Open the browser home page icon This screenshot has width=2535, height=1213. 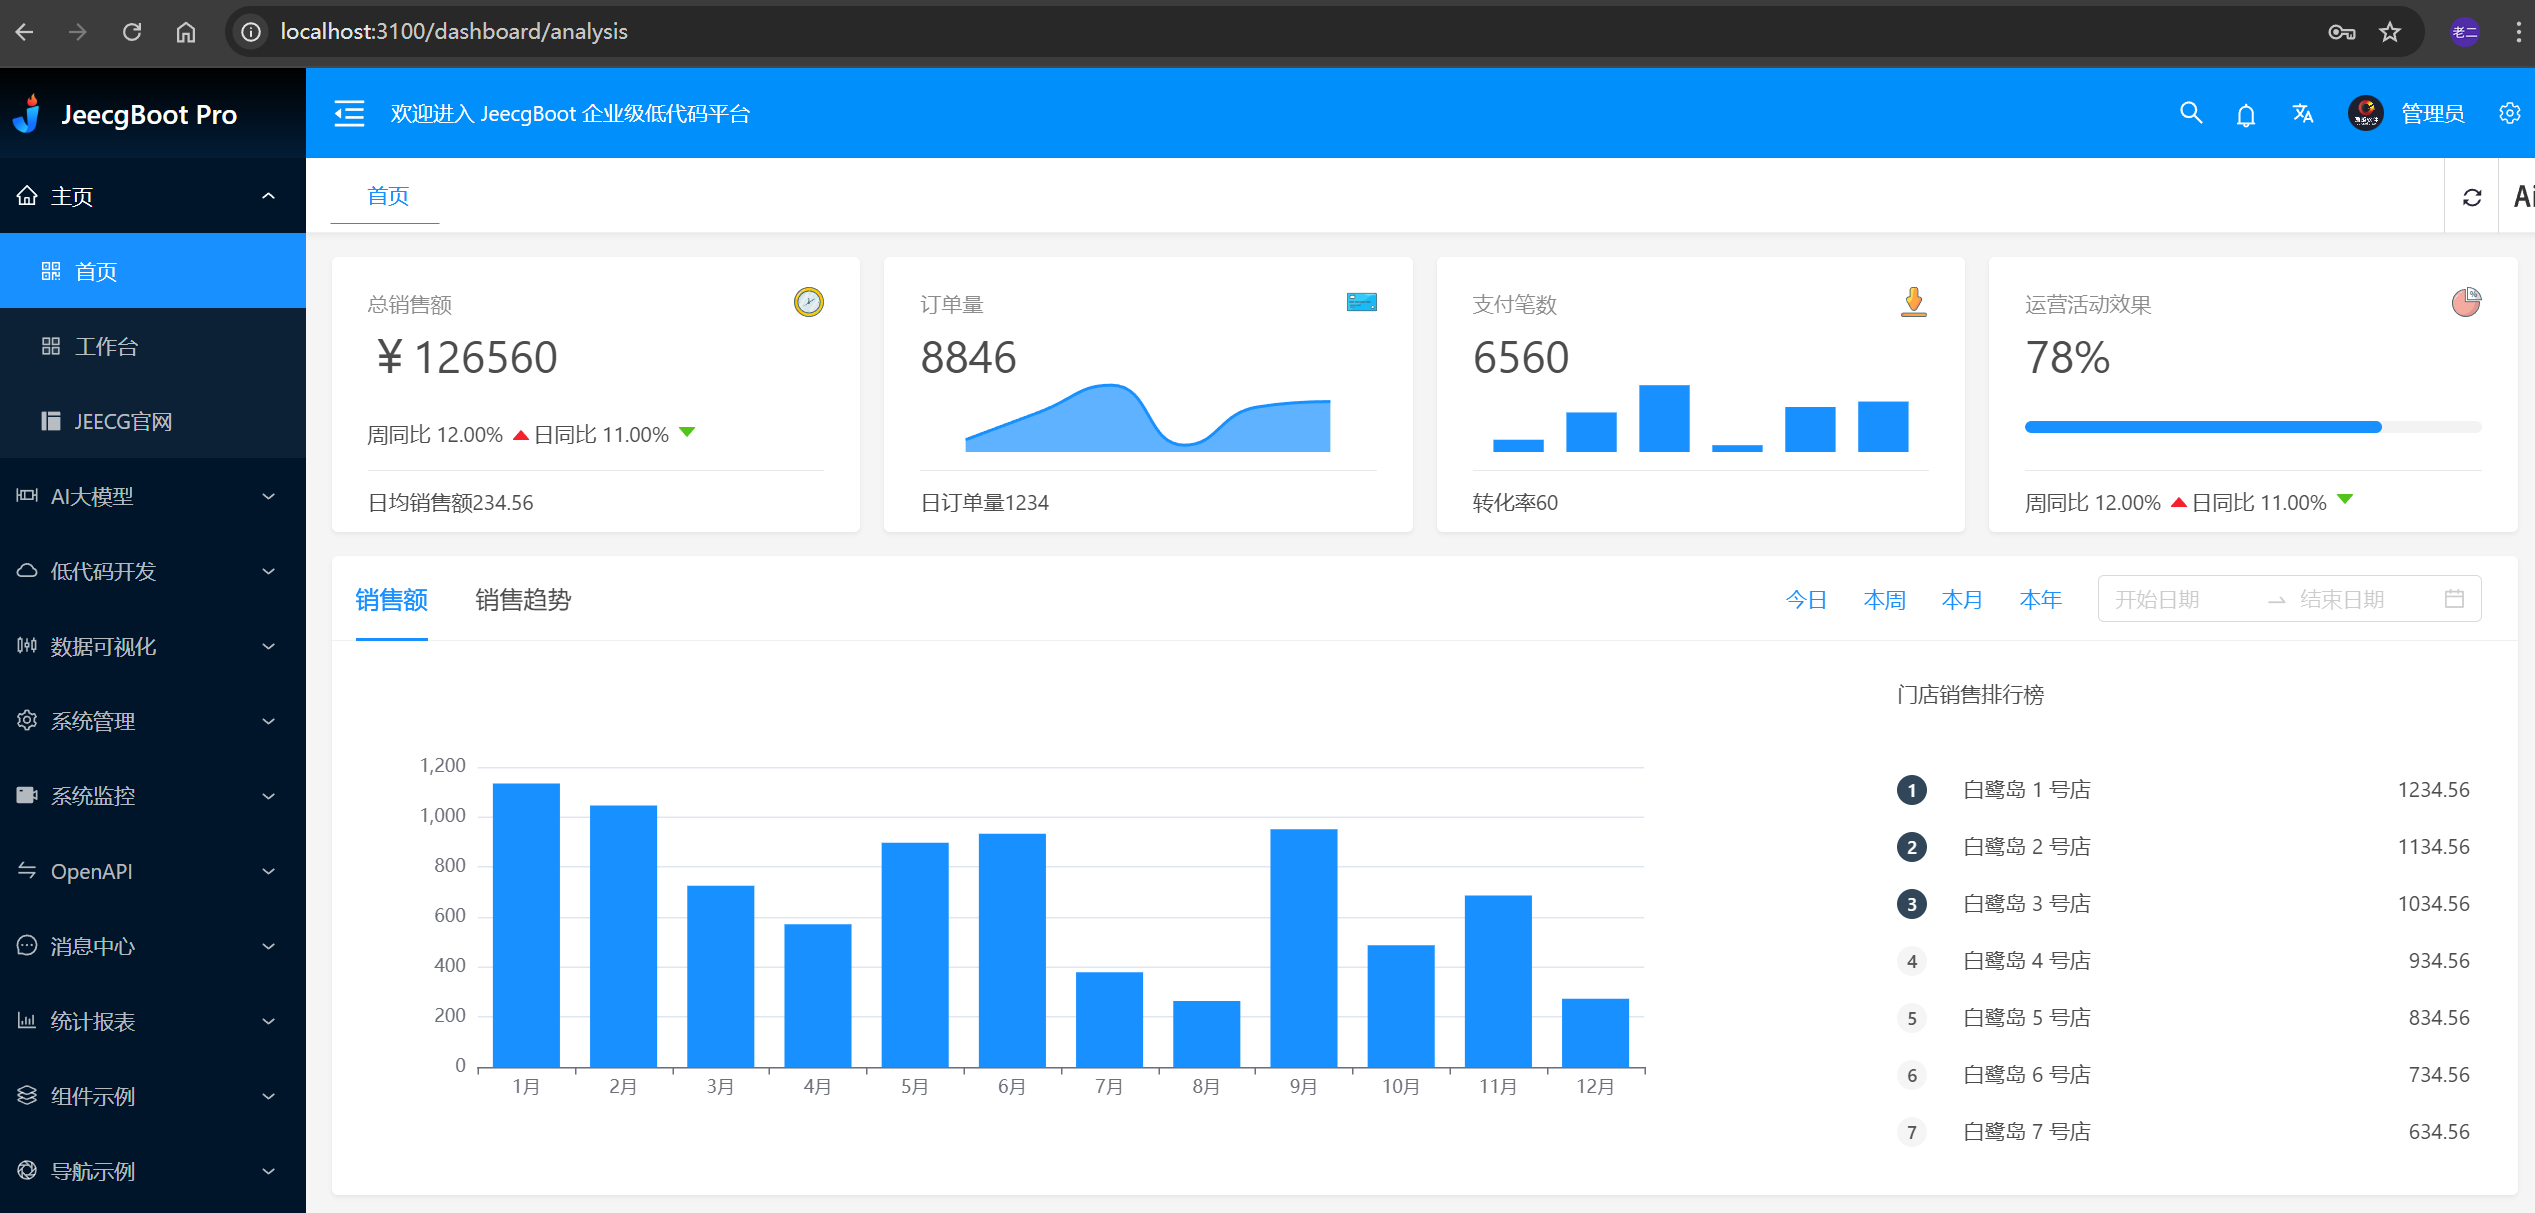186,32
